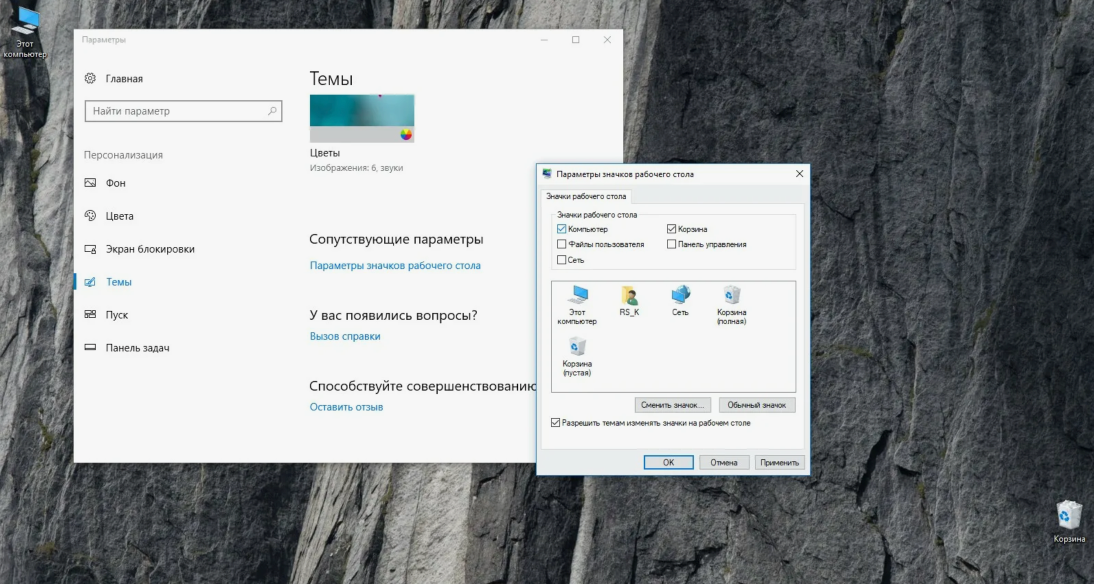This screenshot has height=584, width=1094.
Task: Click the Фон sidebar icon
Action: click(x=92, y=183)
